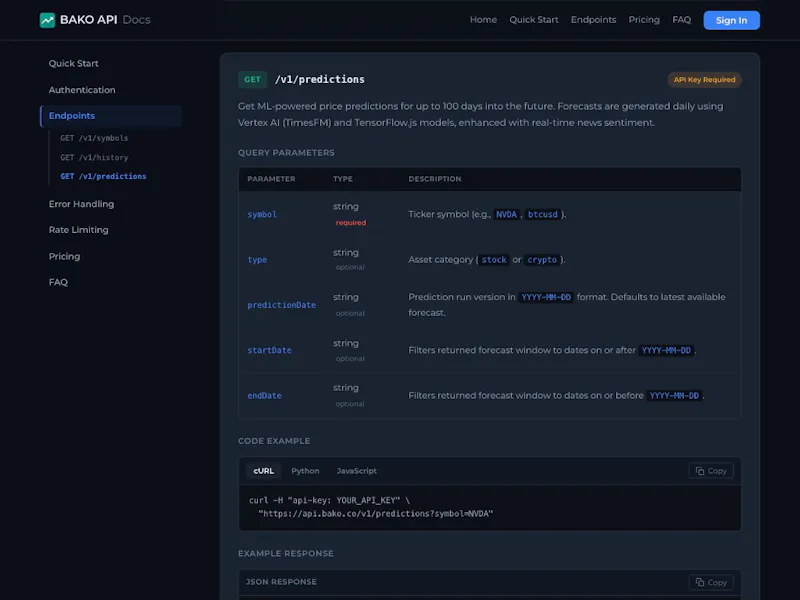Click the BAKO API Docs title text

pos(105,20)
